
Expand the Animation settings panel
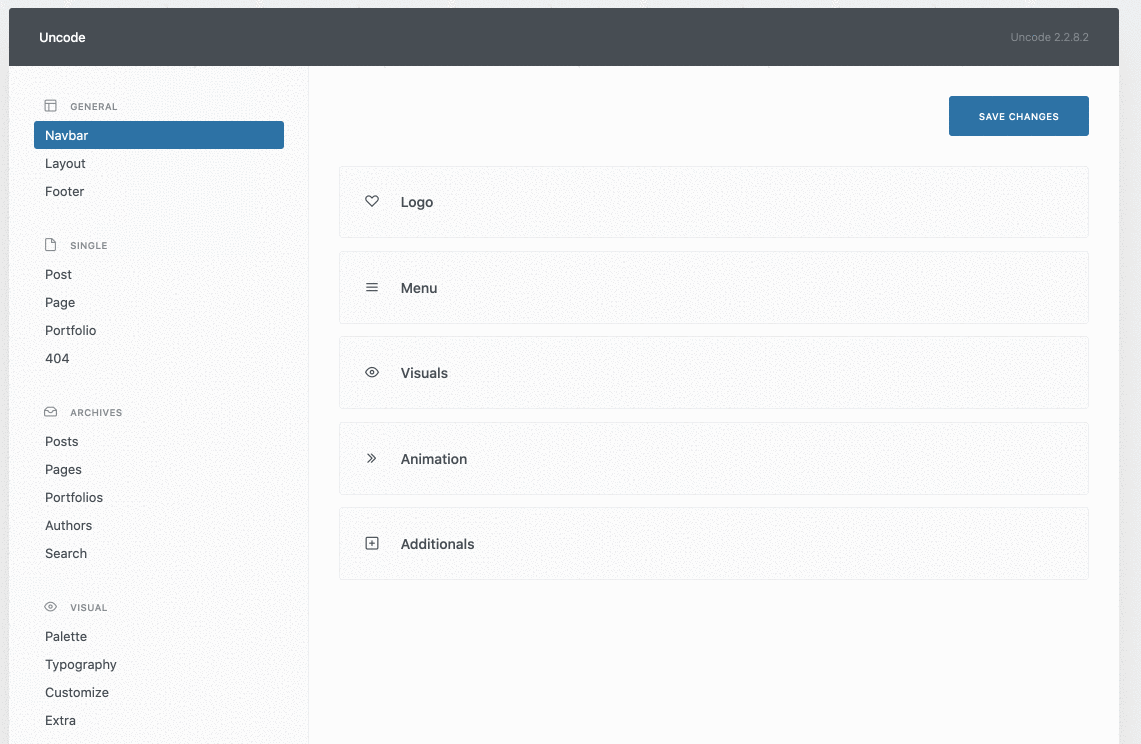[714, 458]
